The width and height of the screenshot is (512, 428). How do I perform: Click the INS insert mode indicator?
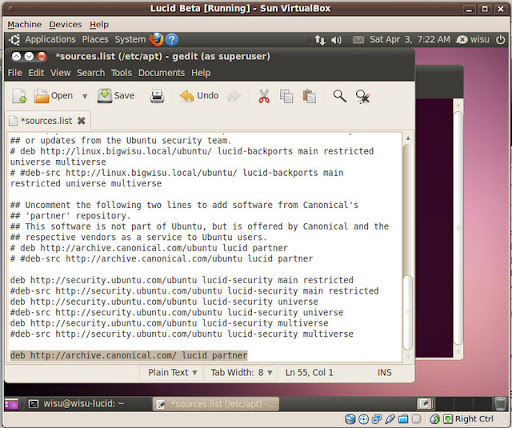click(384, 372)
